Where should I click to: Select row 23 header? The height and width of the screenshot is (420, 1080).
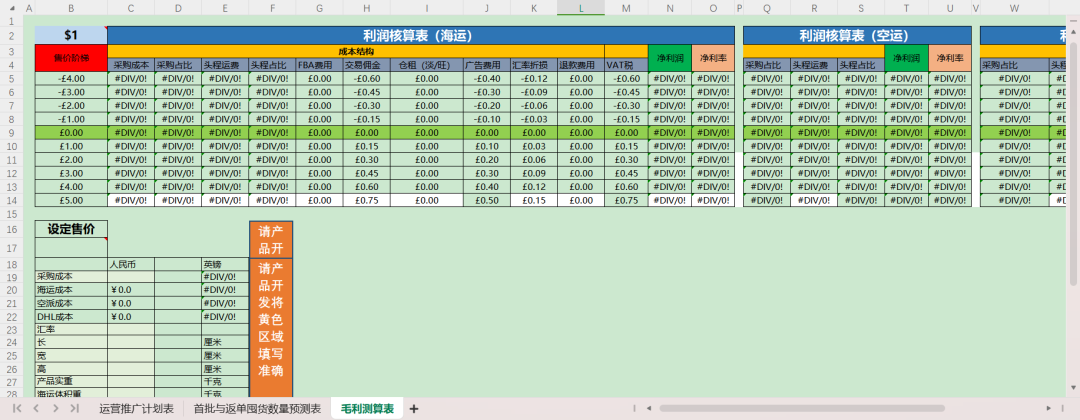pyautogui.click(x=12, y=329)
